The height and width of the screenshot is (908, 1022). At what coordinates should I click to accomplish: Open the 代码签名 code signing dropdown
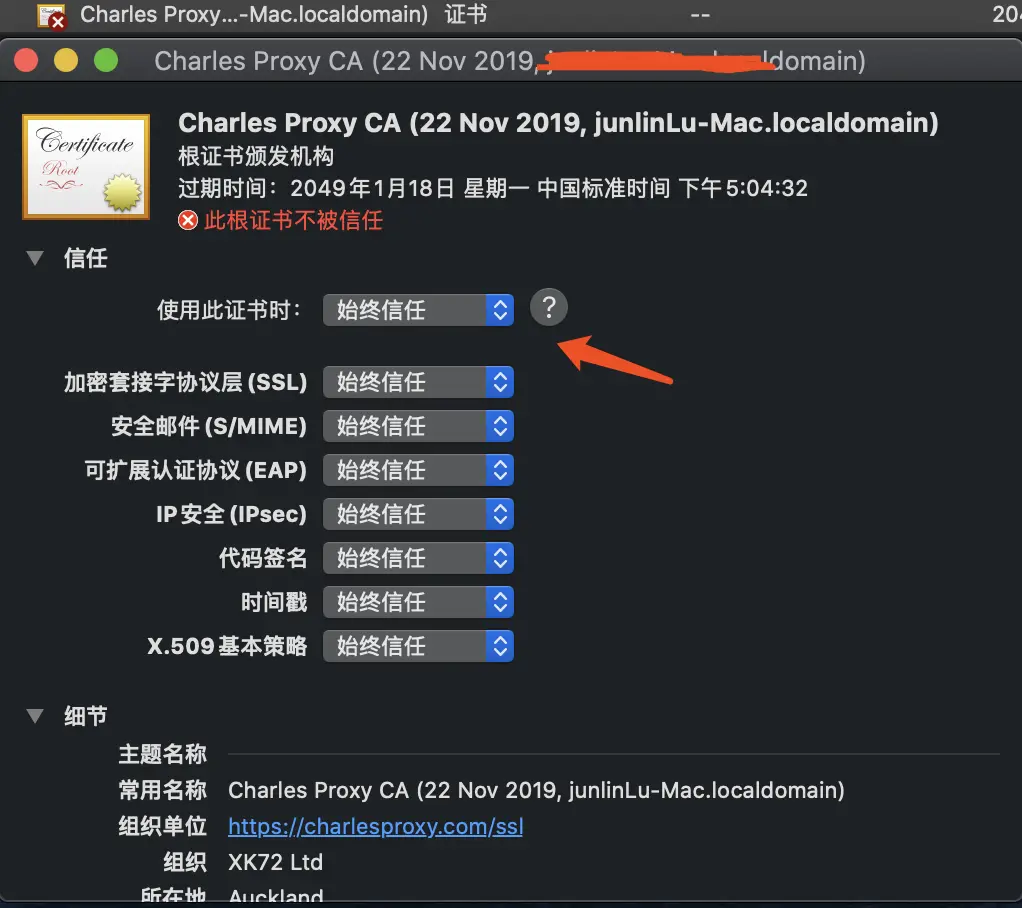coord(418,558)
